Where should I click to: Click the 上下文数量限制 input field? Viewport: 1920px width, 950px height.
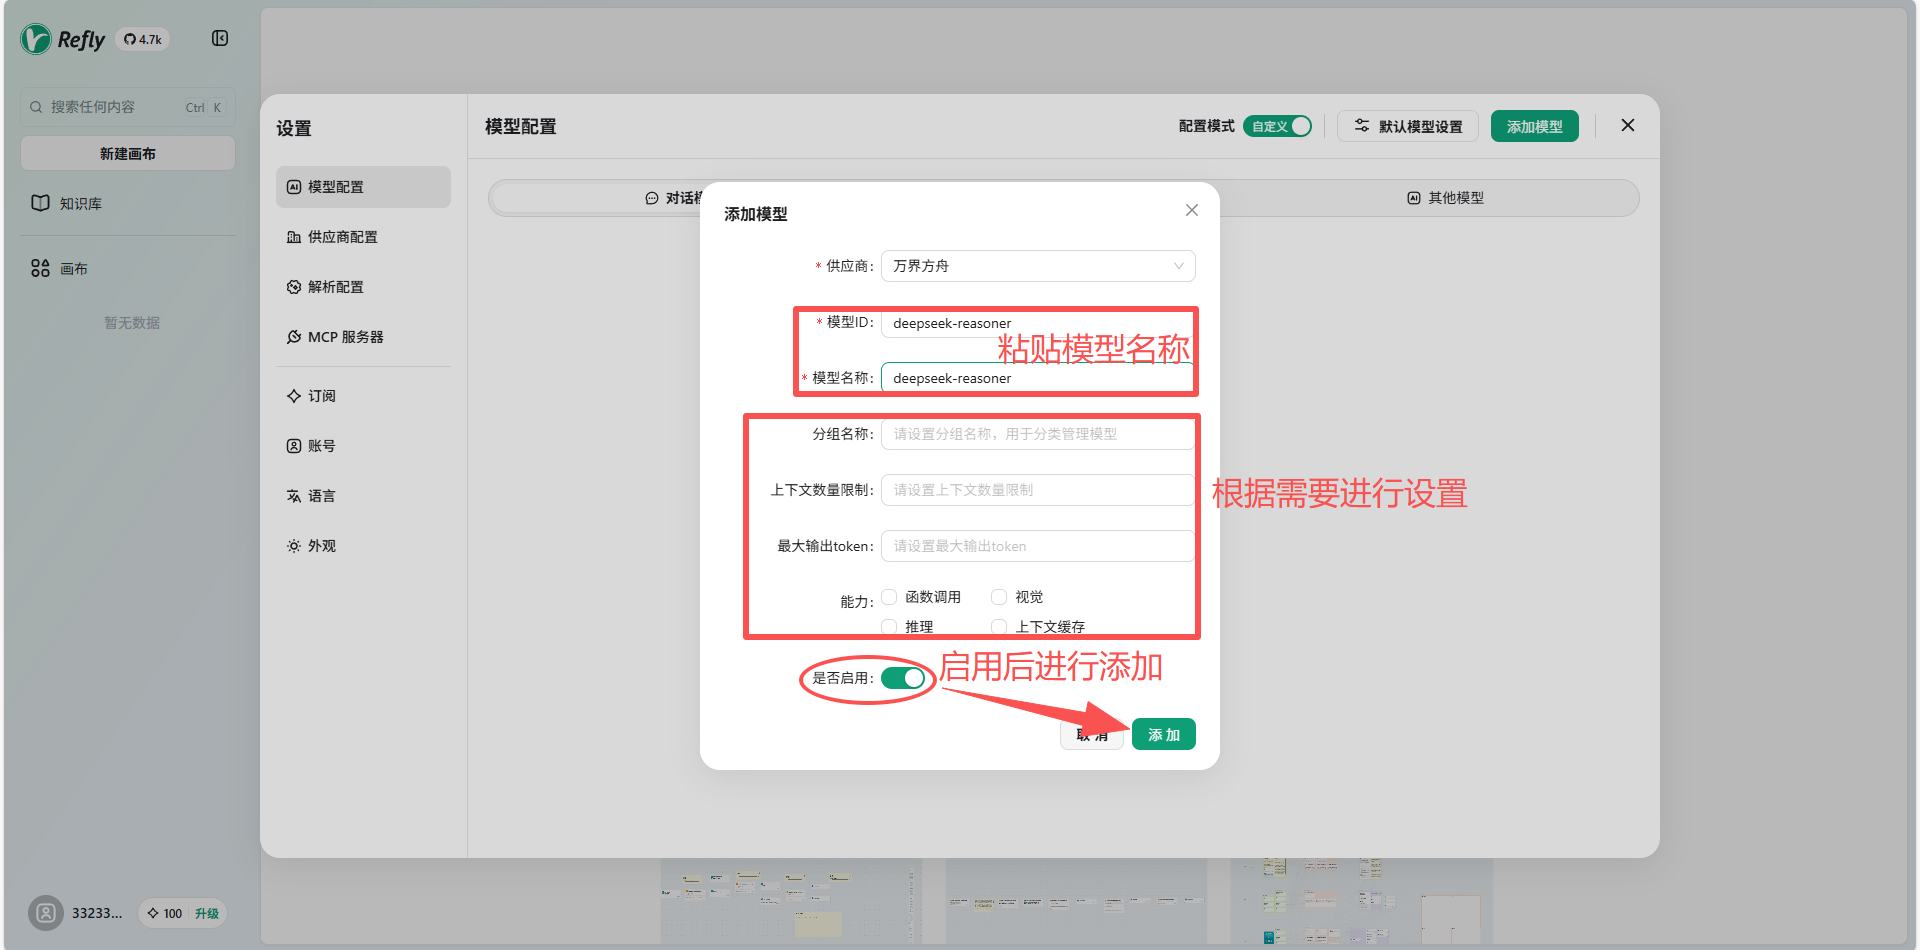pyautogui.click(x=1037, y=490)
